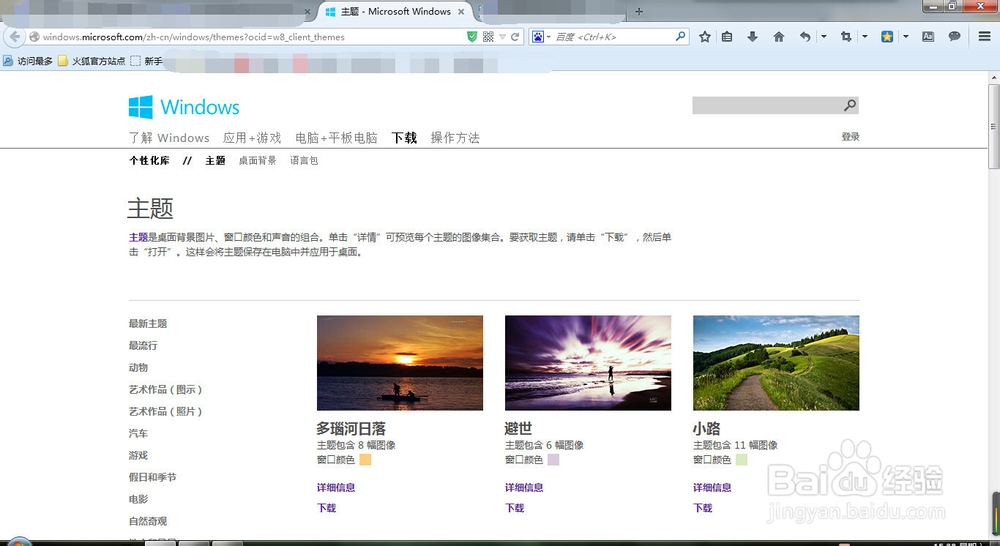Expand dropdown next to blue star icon
The width and height of the screenshot is (1000, 546).
pos(906,36)
